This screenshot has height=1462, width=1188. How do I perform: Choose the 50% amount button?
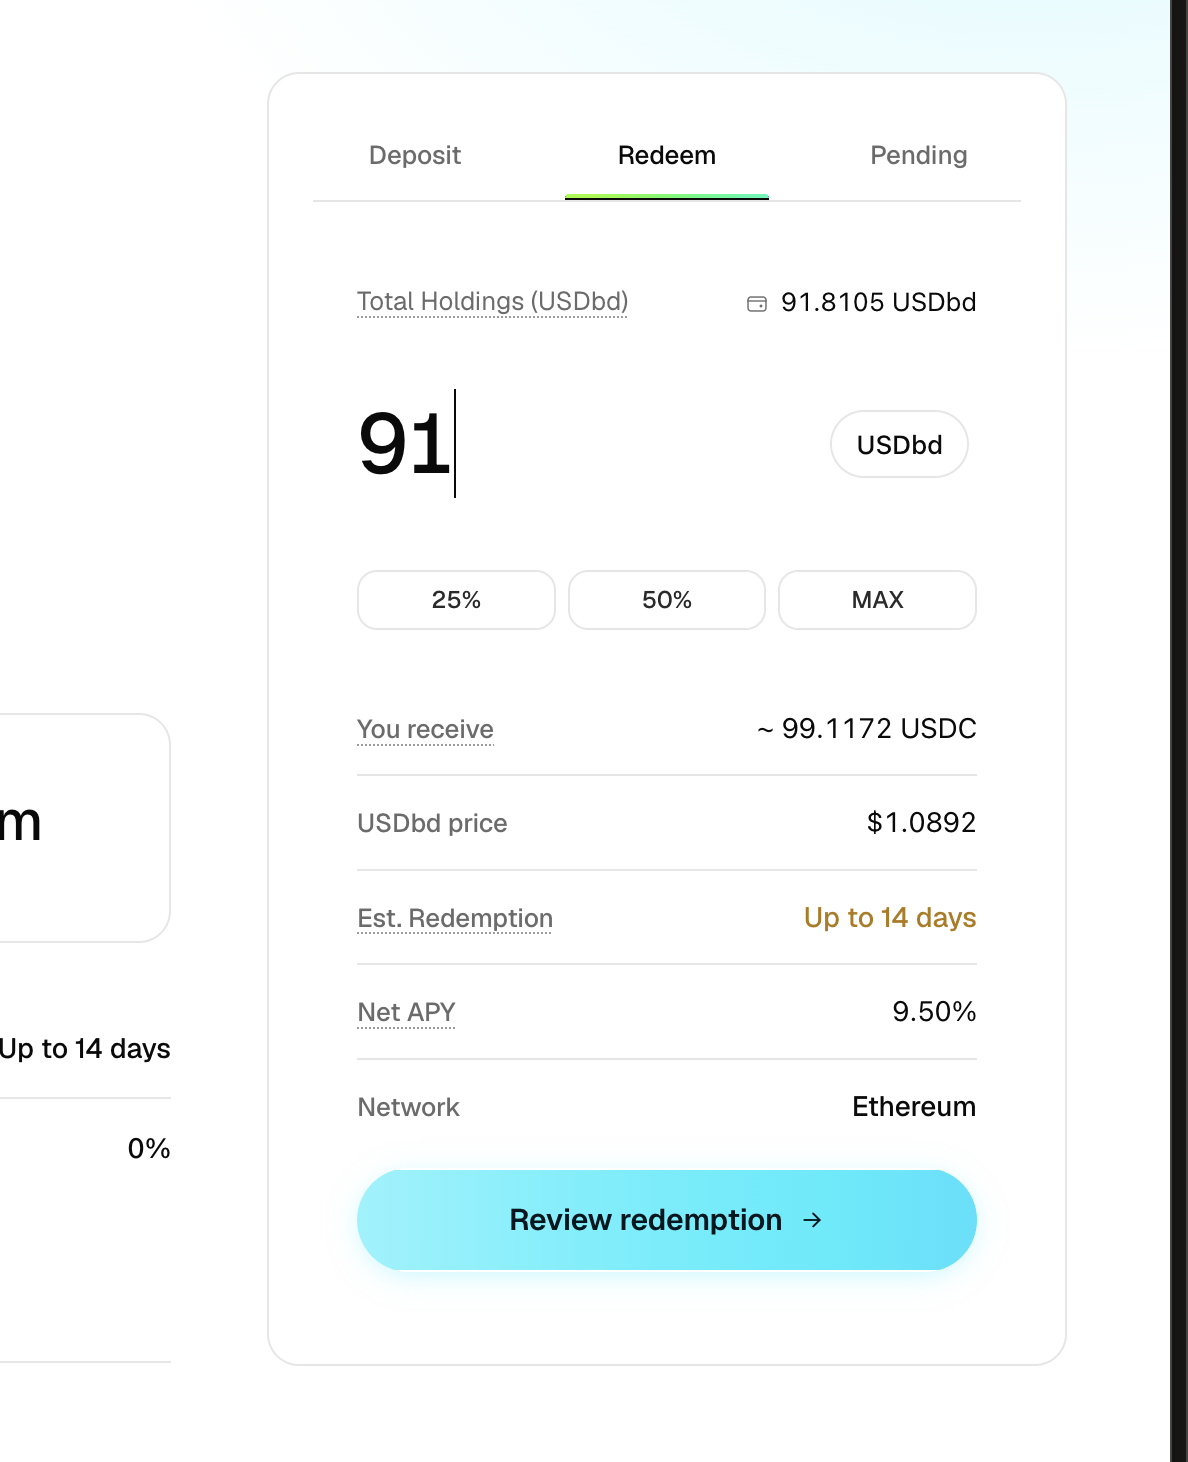tap(667, 600)
